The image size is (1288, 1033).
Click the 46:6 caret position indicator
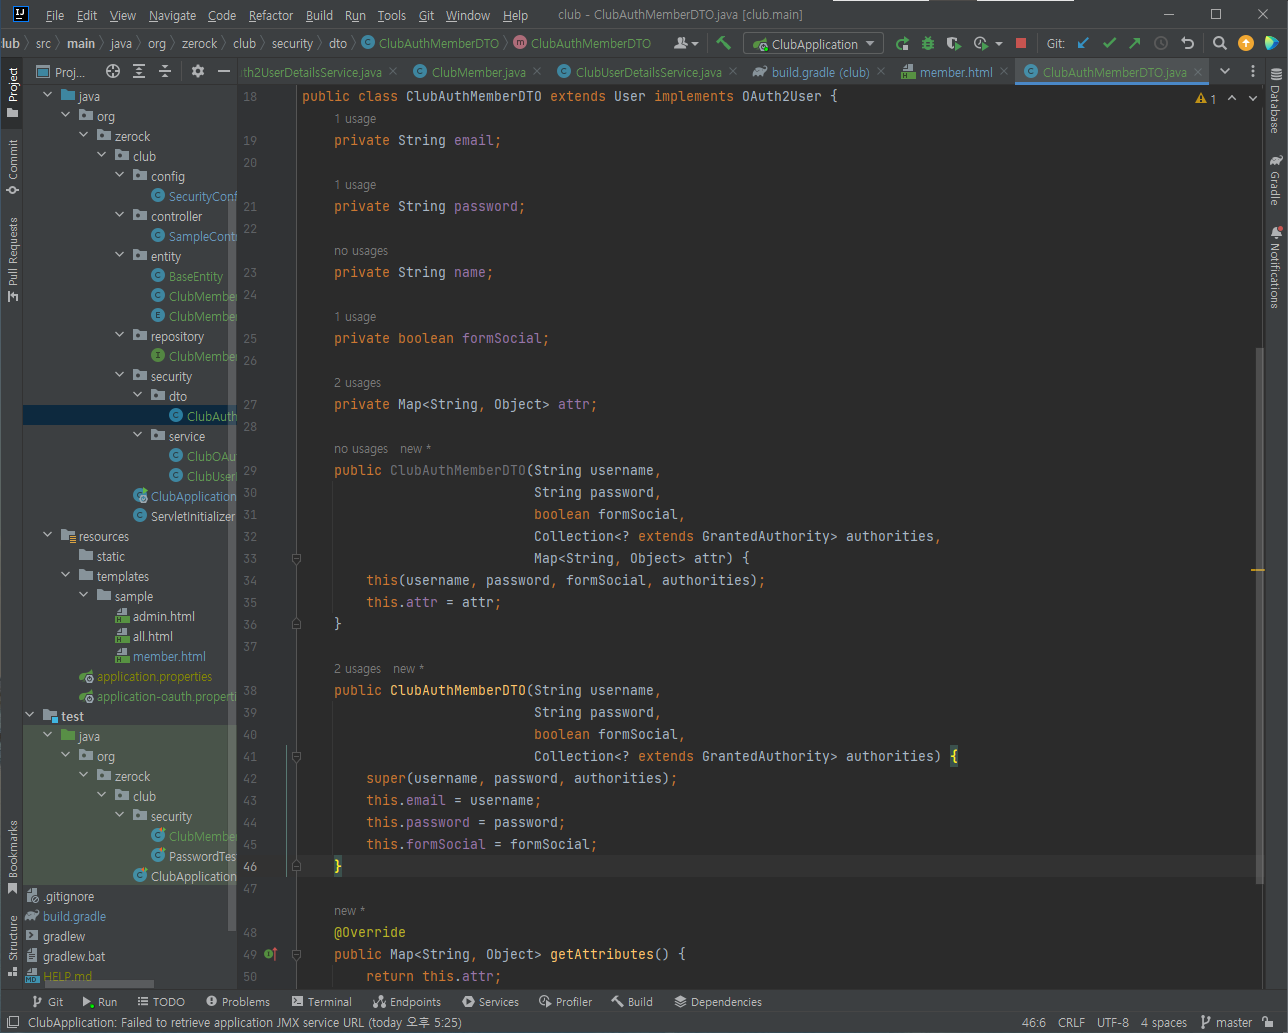coord(1034,1022)
